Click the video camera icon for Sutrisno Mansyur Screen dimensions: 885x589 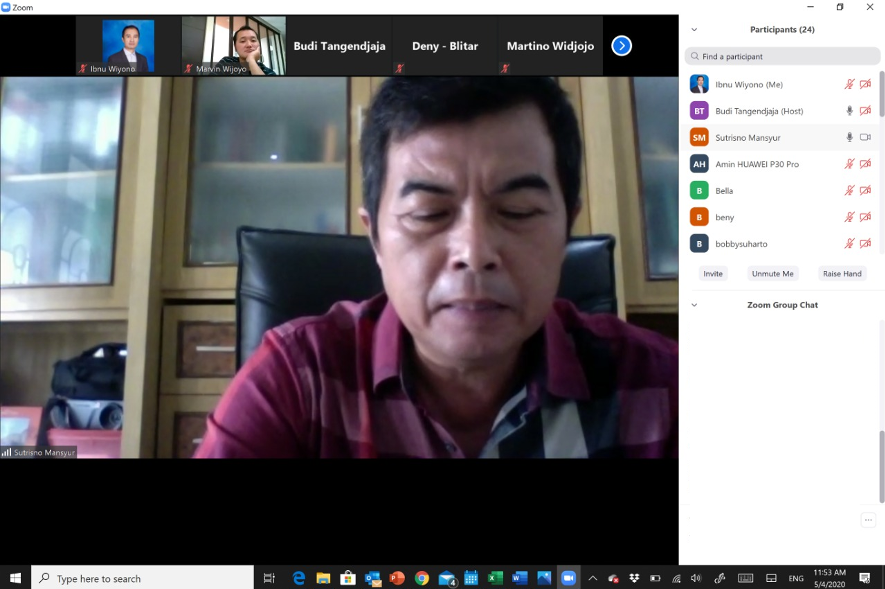click(x=865, y=137)
